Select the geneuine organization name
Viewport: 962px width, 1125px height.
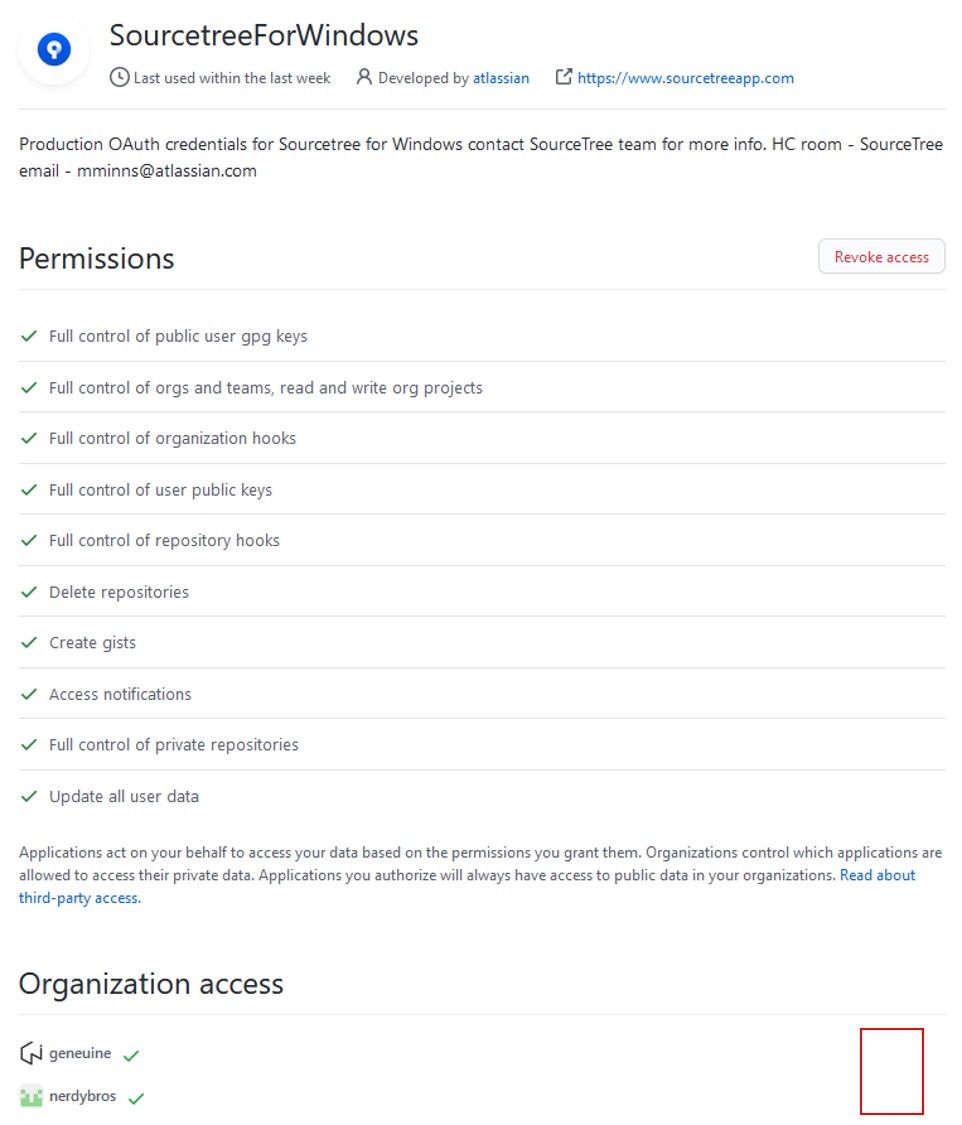80,1054
